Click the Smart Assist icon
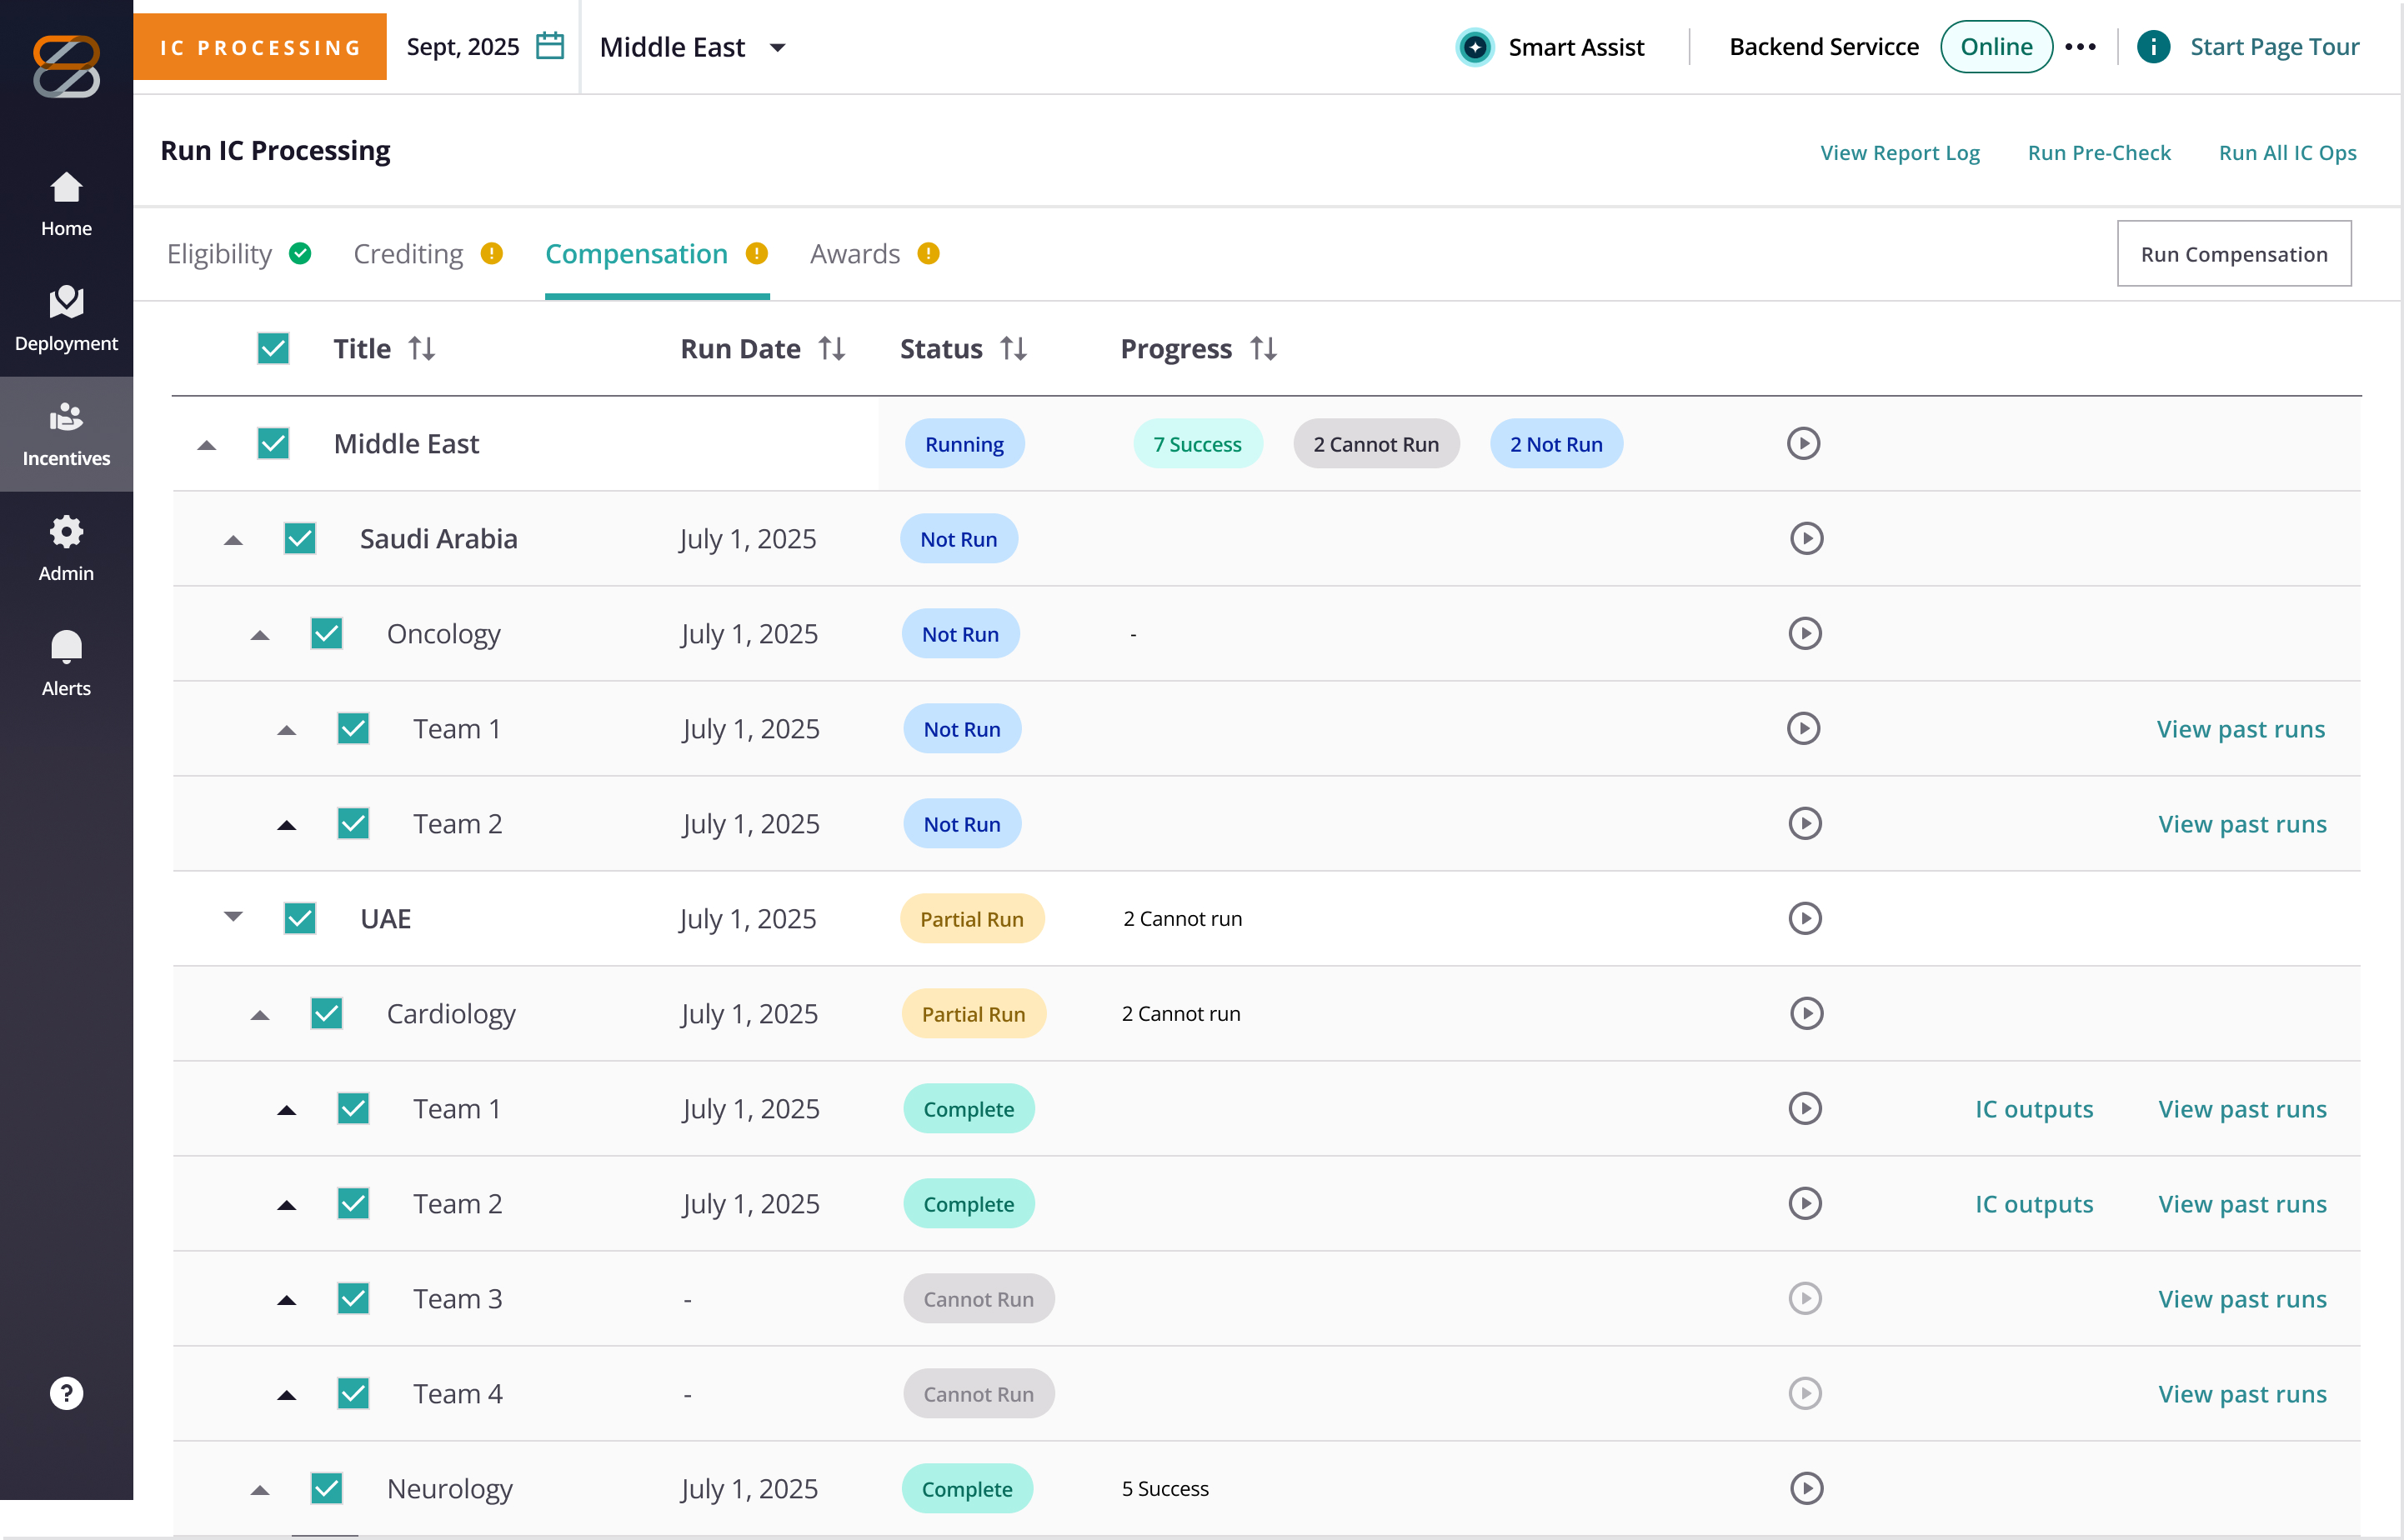This screenshot has height=1540, width=2404. pyautogui.click(x=1475, y=47)
